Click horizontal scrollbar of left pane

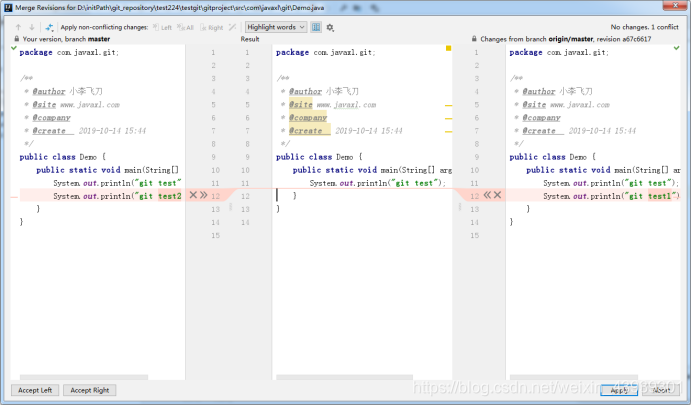click(84, 377)
